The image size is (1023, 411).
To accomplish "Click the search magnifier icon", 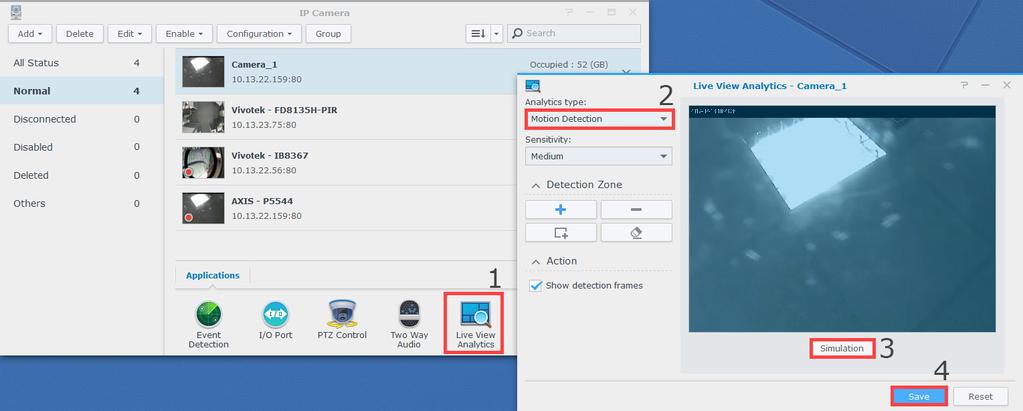I will tap(517, 33).
